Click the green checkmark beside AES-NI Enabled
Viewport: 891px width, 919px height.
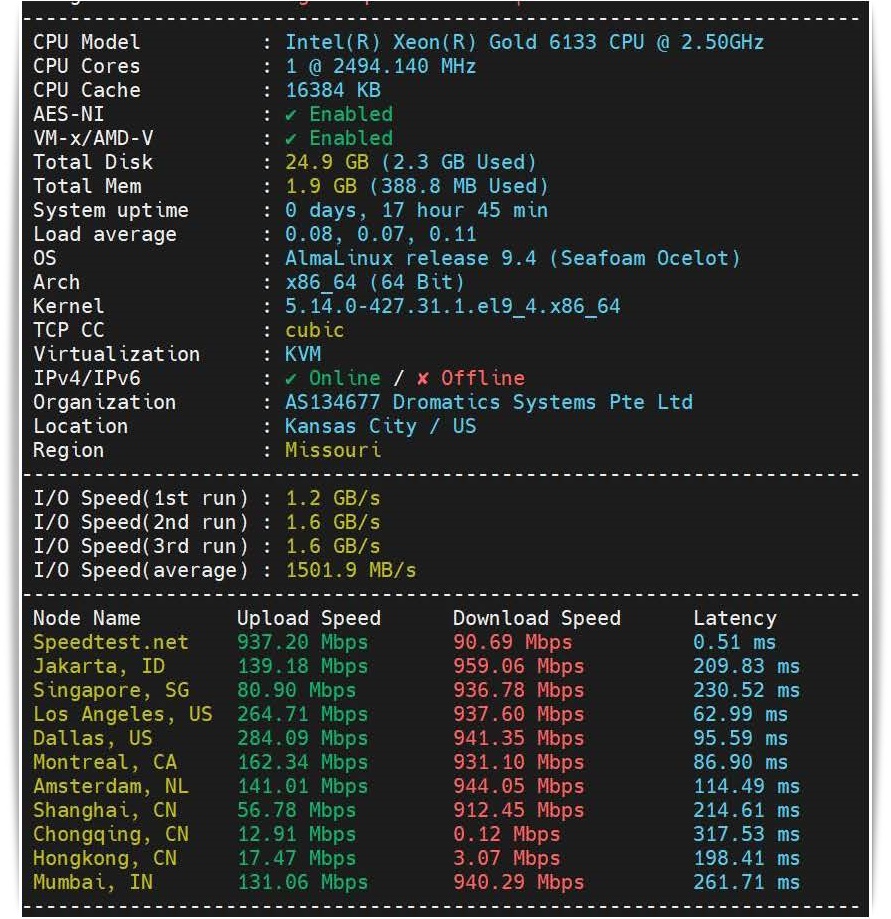point(292,115)
